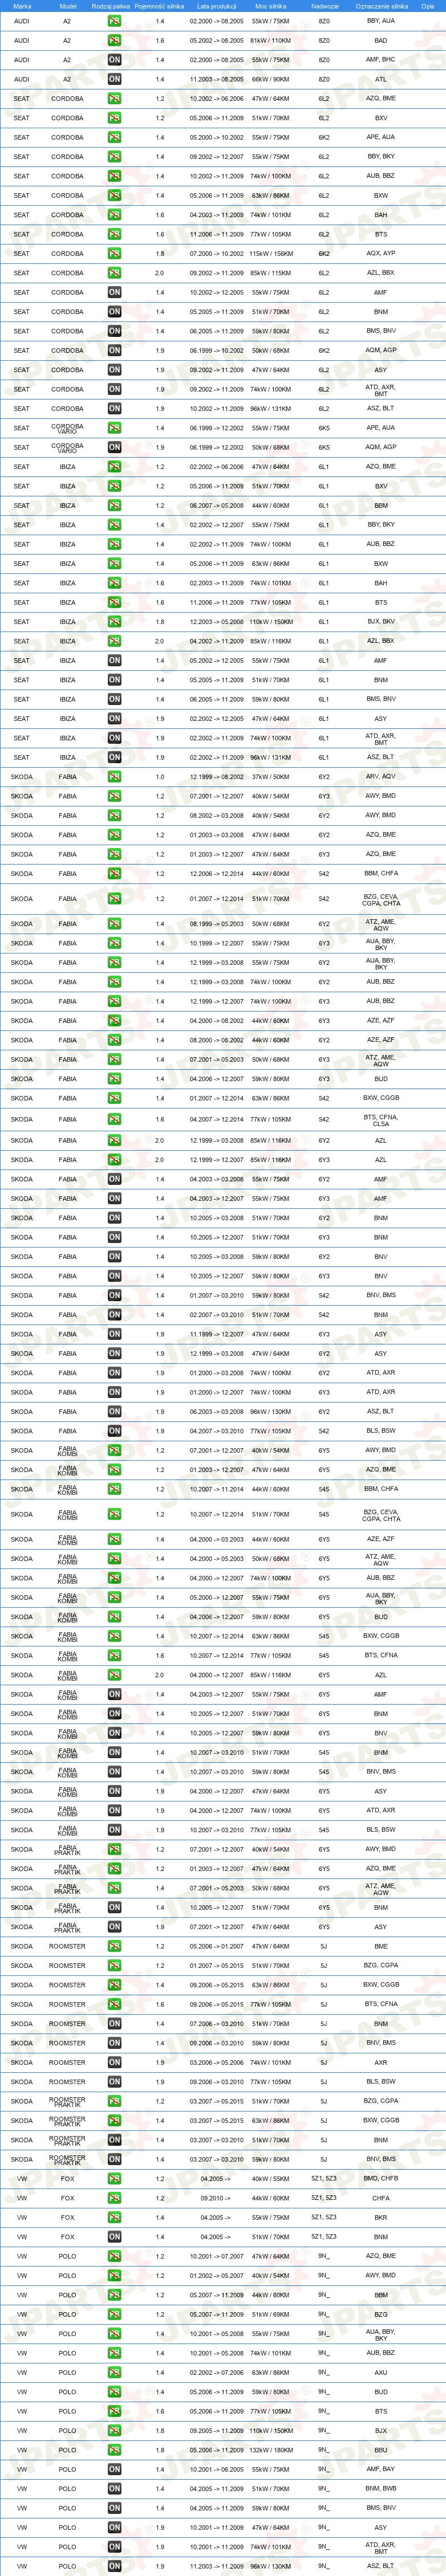Select petrol icon in Cordoba AQX, AYP row
The image size is (446, 2576).
coord(114,254)
